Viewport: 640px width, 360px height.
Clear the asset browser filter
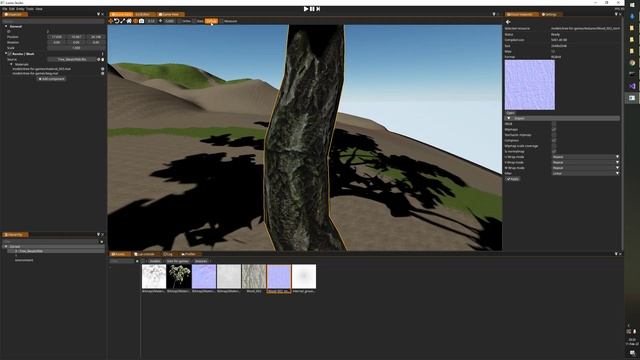[137, 261]
